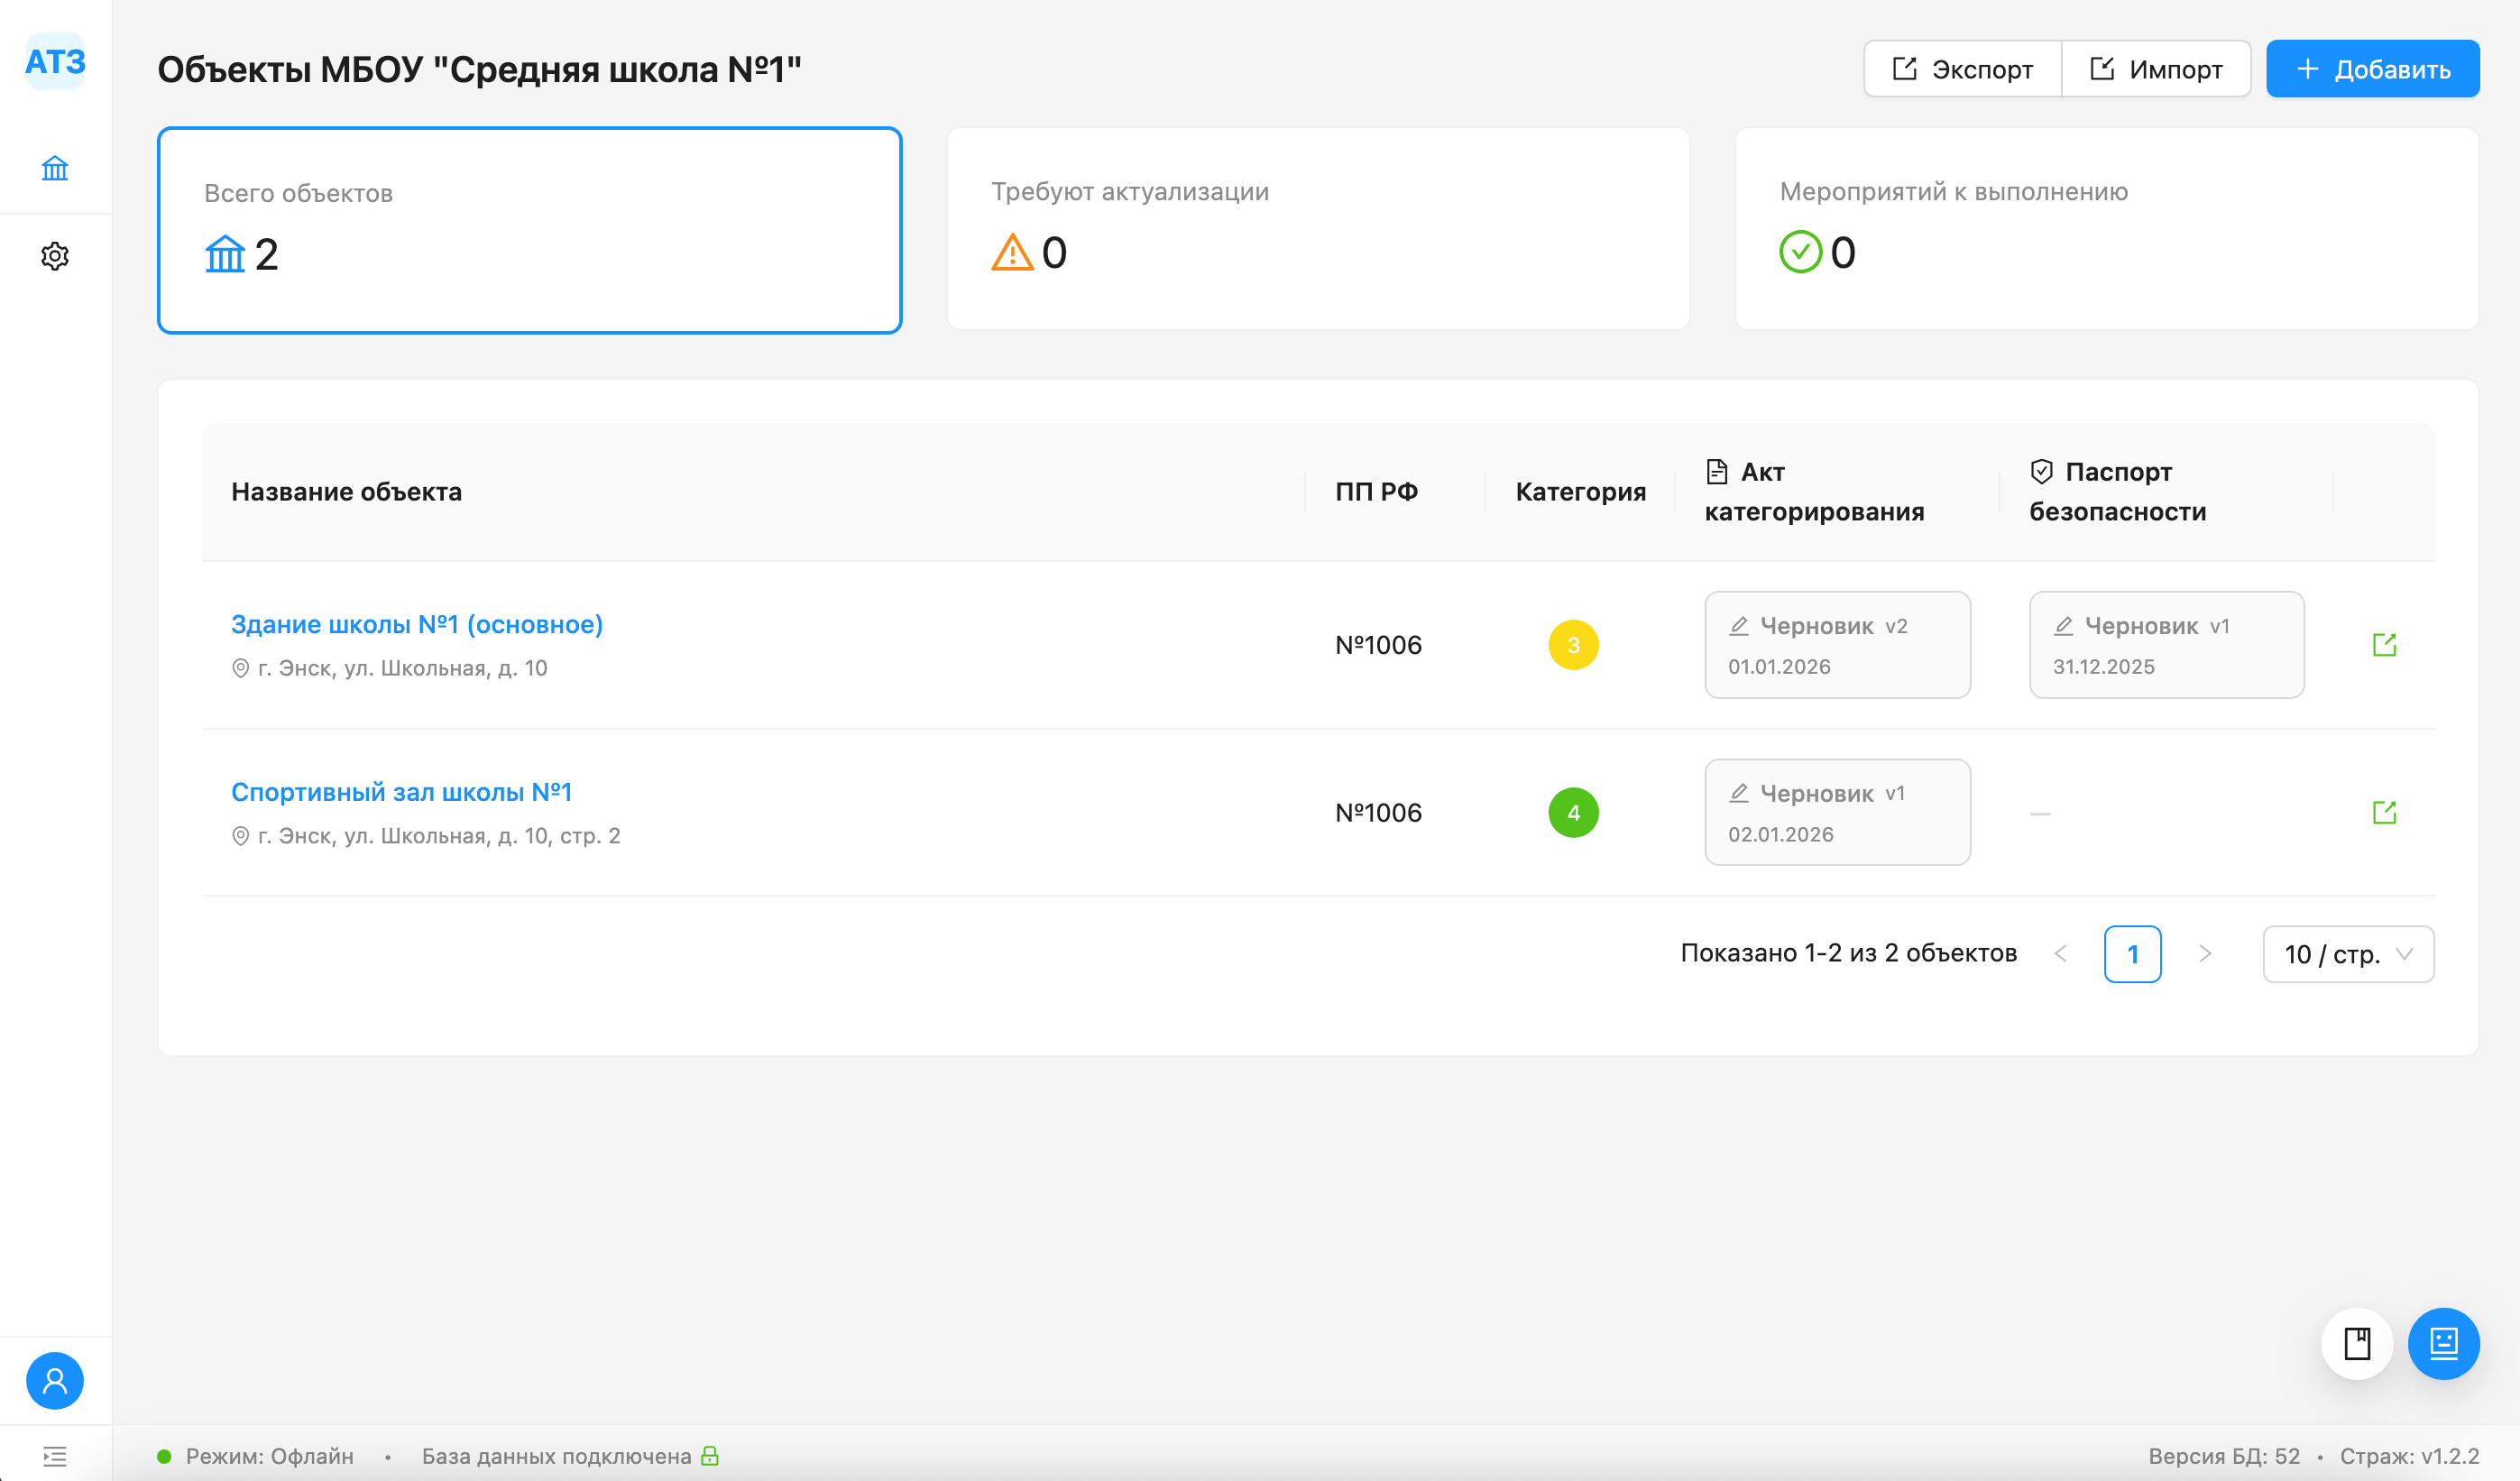Select the Мероприятий к выполнению card

(x=2106, y=228)
